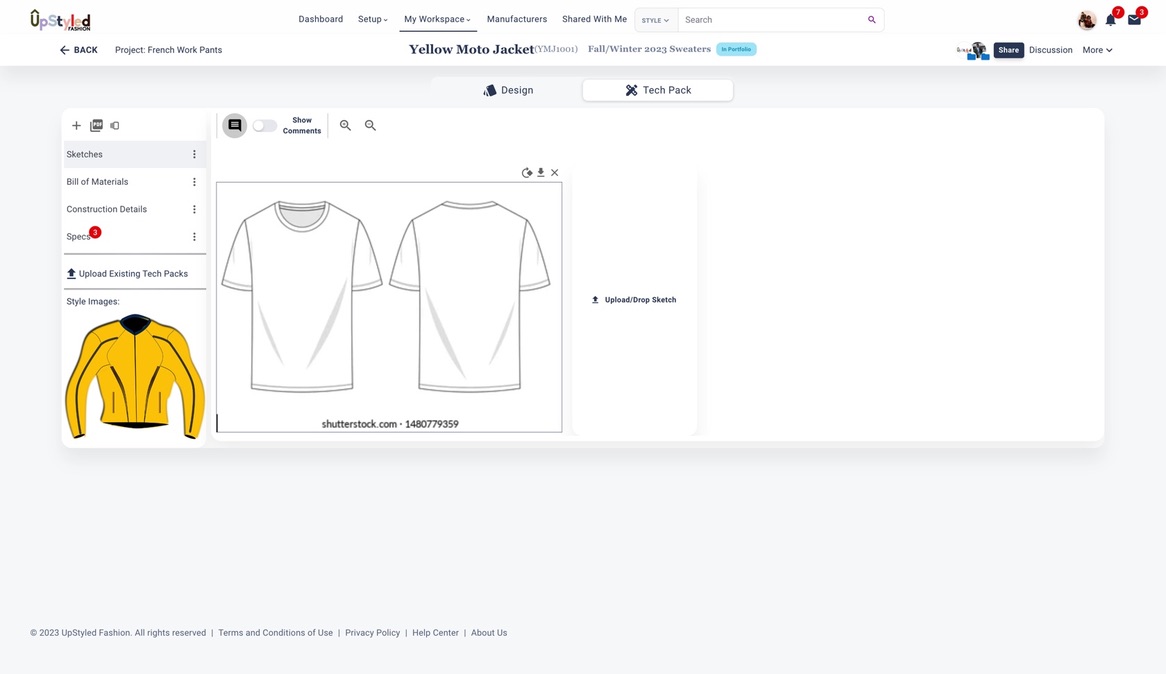
Task: Click the Share button
Action: tap(1008, 50)
